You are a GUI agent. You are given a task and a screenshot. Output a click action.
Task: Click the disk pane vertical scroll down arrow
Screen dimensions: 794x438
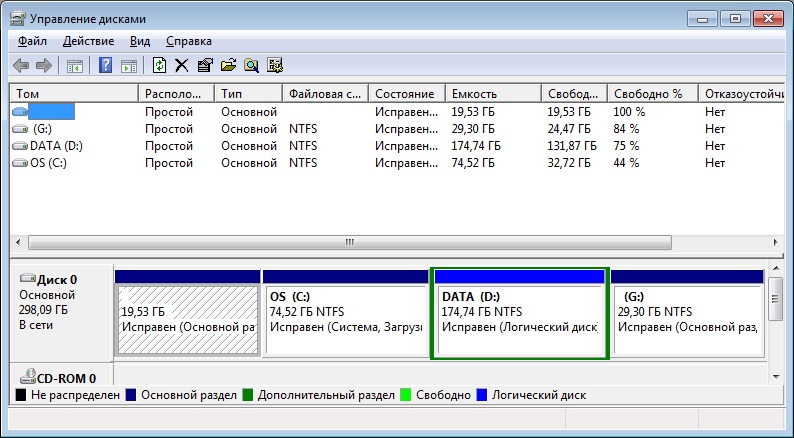[x=776, y=376]
